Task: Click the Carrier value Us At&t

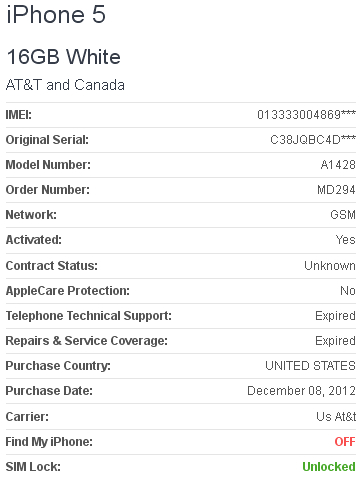Action: (x=336, y=417)
